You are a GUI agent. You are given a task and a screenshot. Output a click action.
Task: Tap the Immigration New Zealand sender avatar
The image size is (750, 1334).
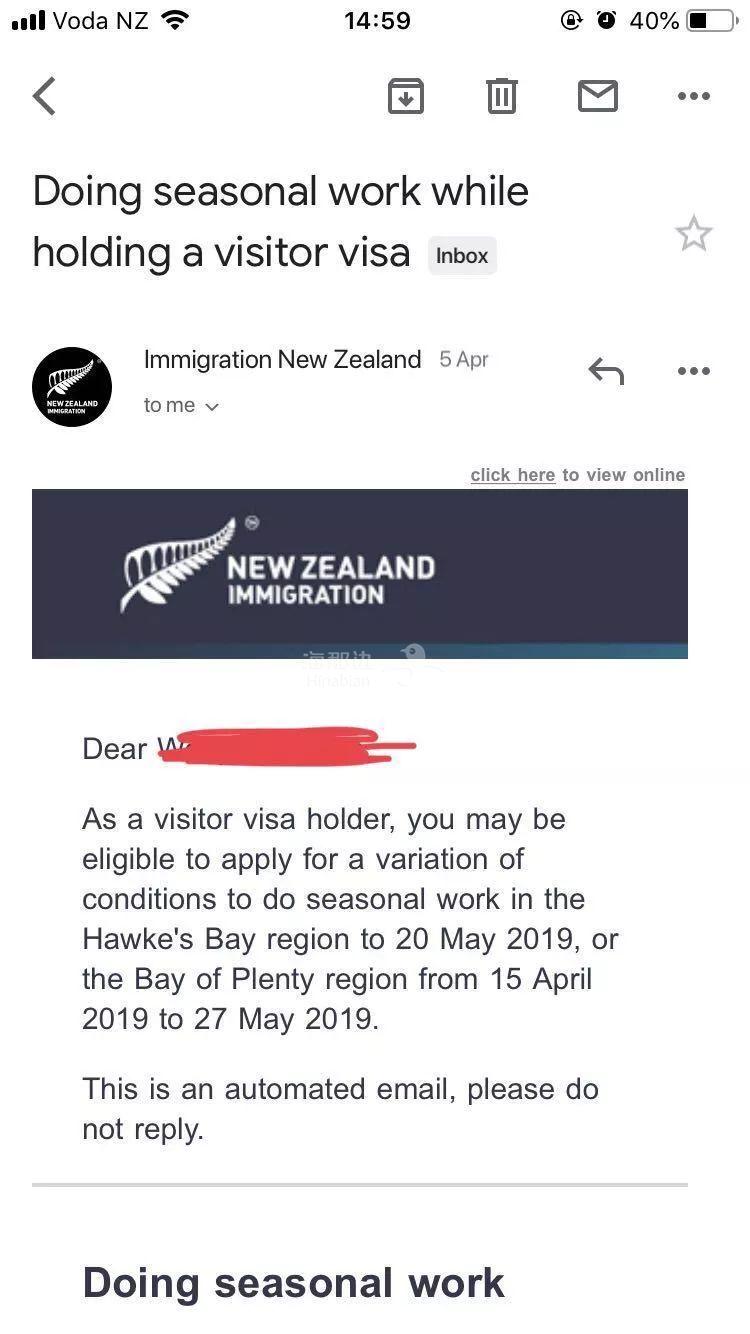72,387
